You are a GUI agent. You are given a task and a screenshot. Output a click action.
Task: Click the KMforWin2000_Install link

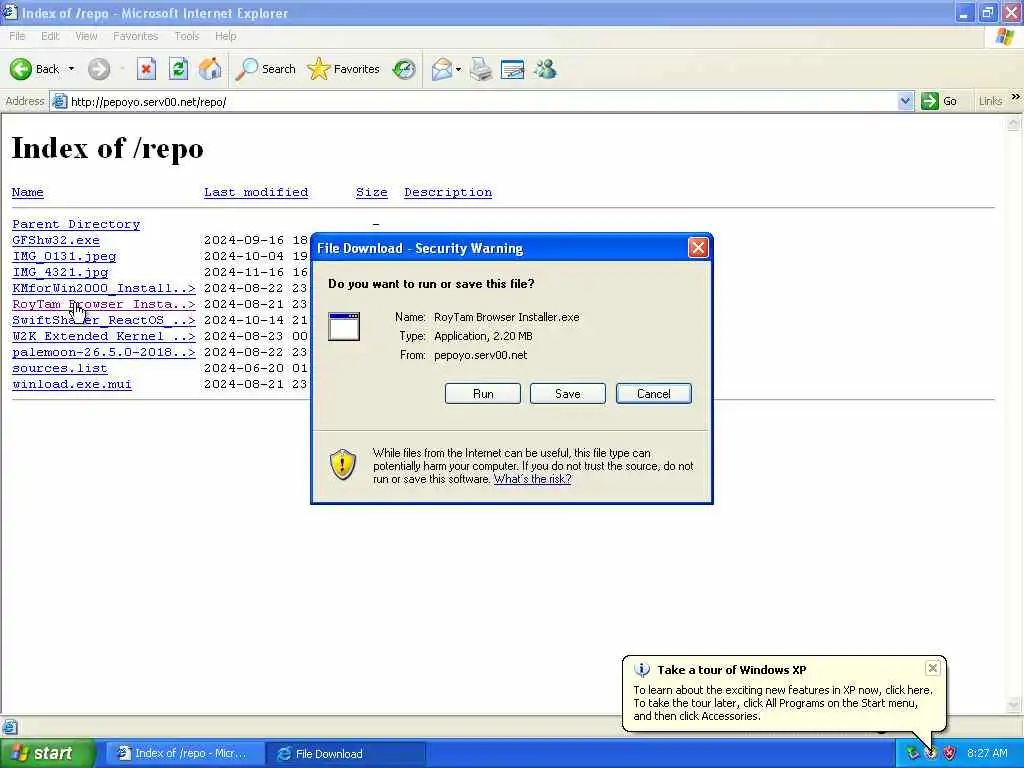104,288
